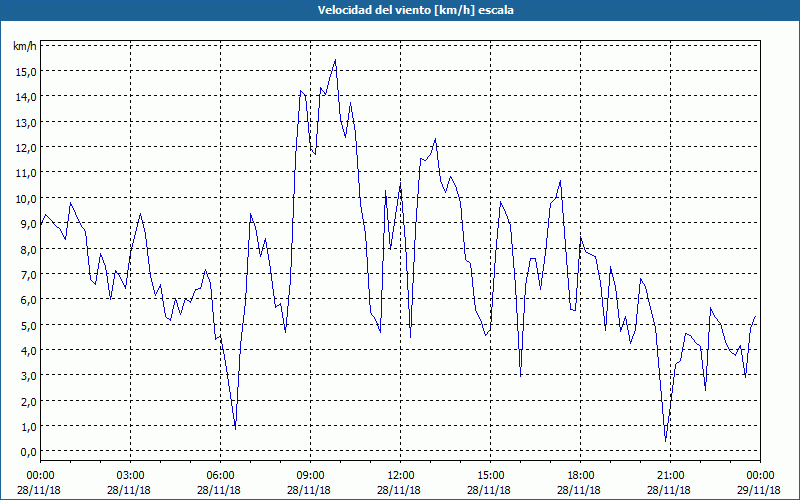Click the '03:00' time axis label
This screenshot has width=800, height=500.
(131, 476)
